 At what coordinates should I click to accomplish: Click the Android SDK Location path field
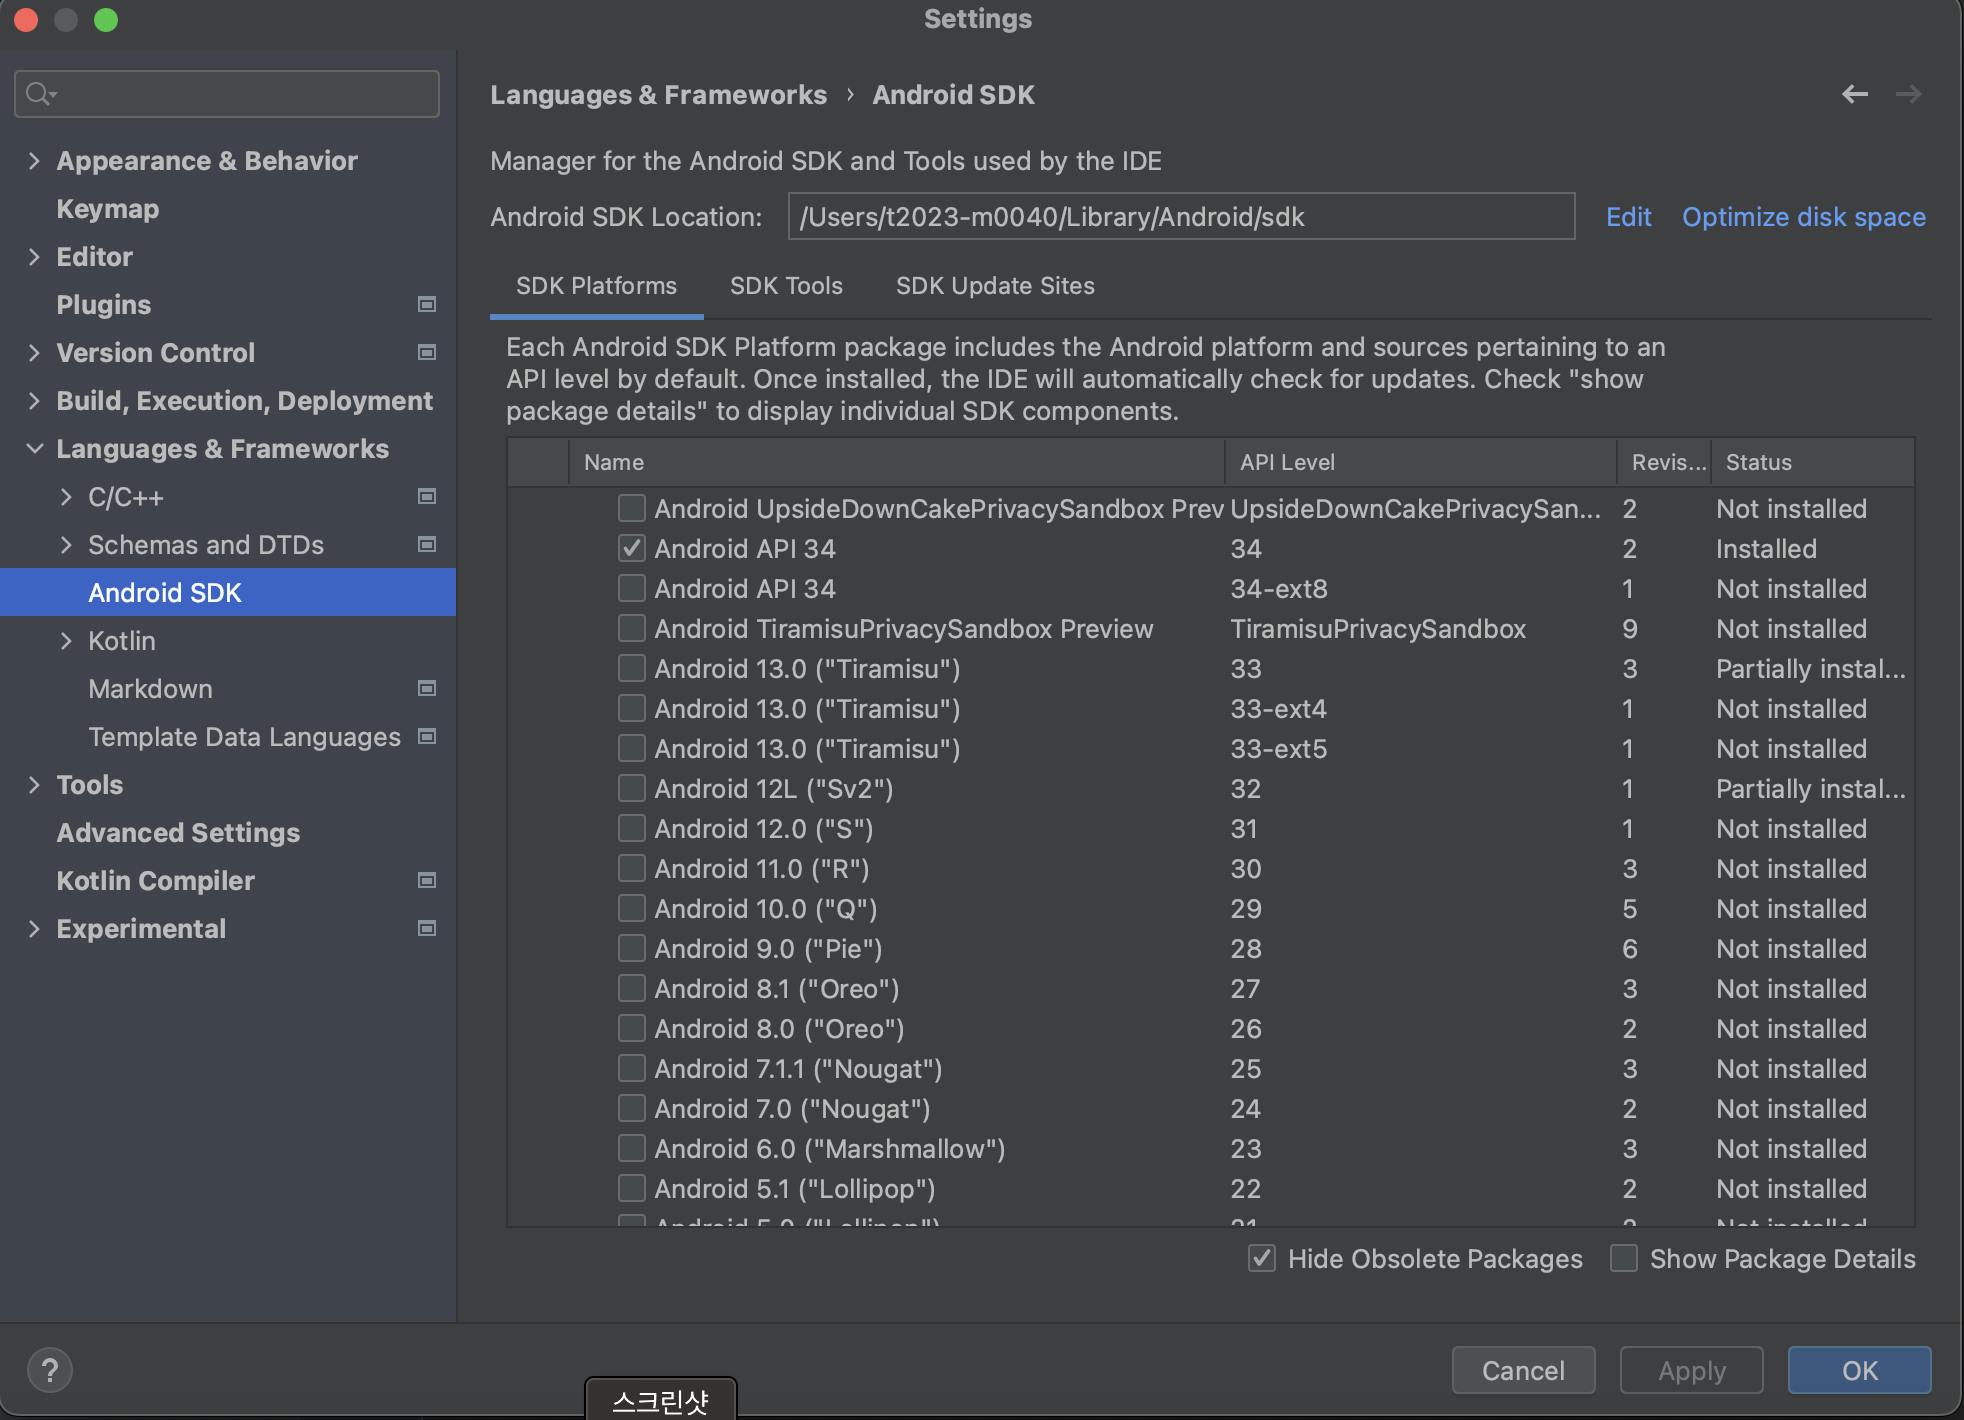[1181, 216]
